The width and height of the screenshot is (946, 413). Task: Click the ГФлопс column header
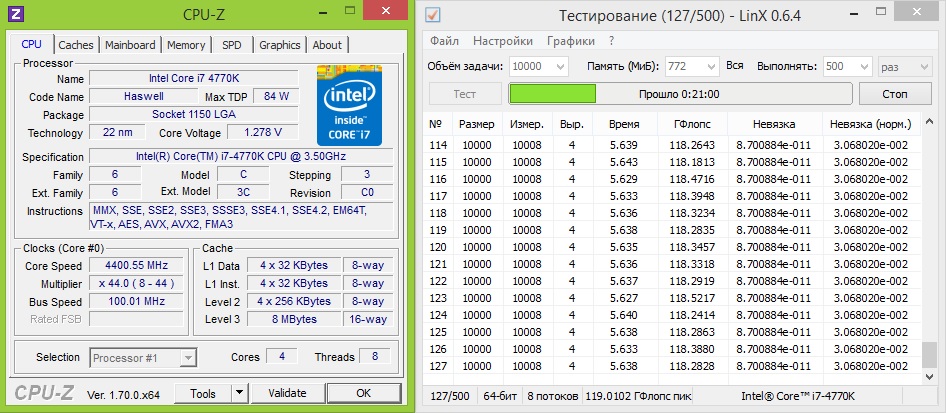click(692, 124)
